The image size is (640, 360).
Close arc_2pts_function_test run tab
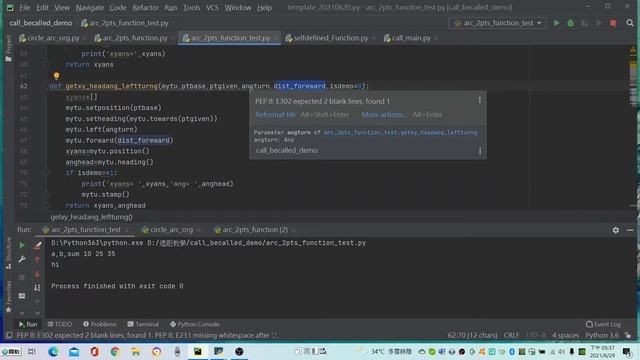click(x=127, y=230)
